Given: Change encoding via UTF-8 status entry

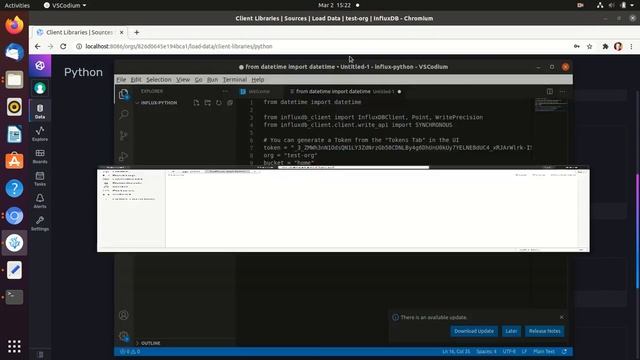Looking at the screenshot, I should coord(509,351).
